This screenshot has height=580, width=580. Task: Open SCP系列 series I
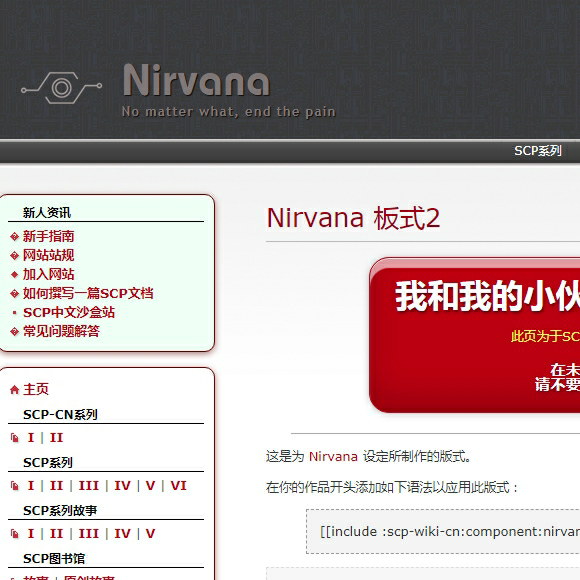[31, 486]
